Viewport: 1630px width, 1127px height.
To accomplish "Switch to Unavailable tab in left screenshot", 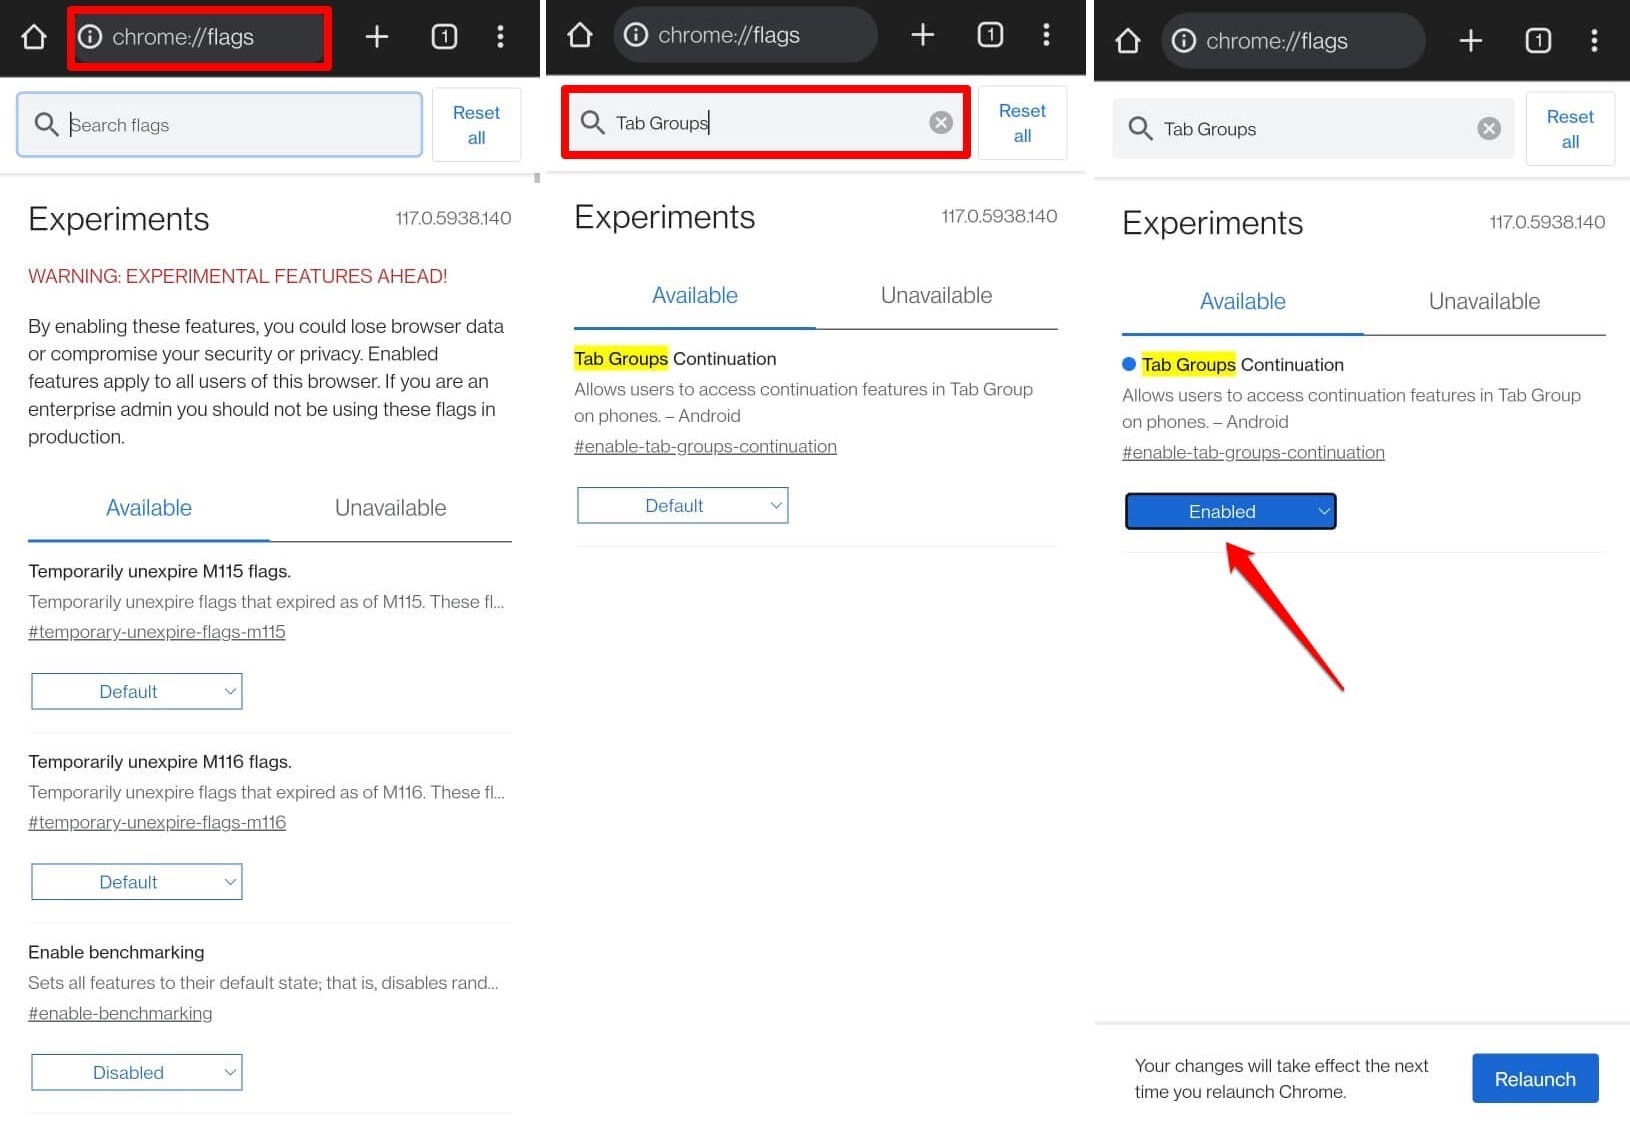I will [x=391, y=508].
